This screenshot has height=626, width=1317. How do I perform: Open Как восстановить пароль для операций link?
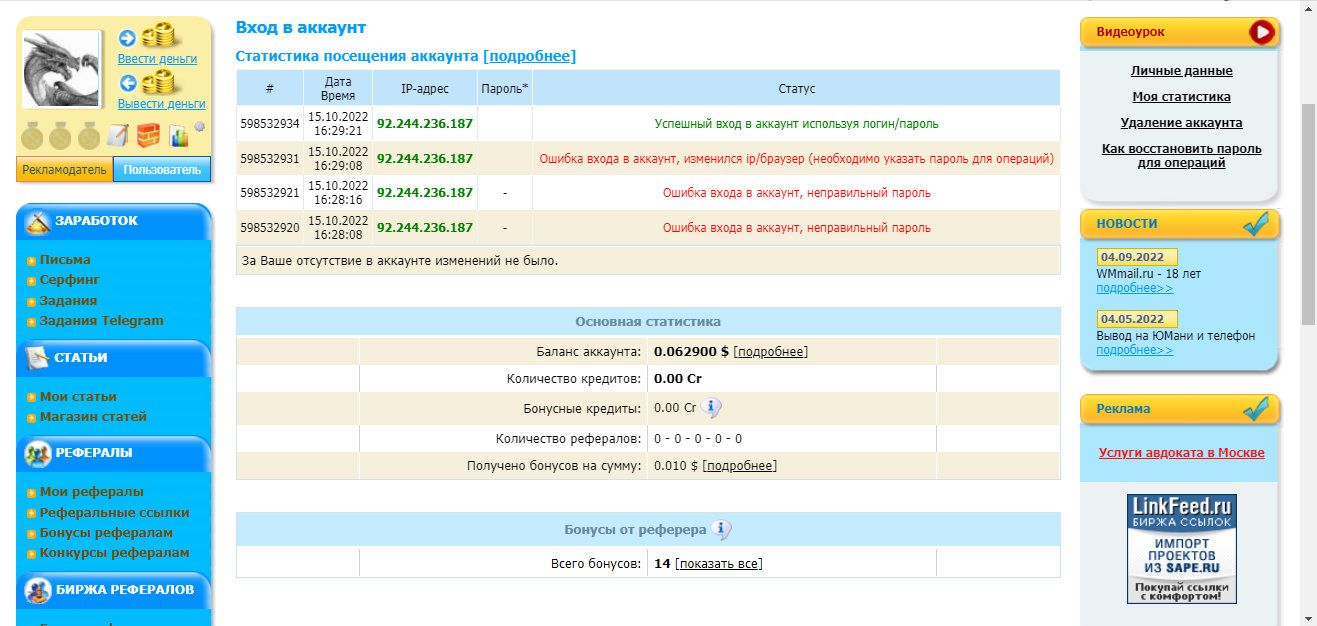pyautogui.click(x=1182, y=155)
